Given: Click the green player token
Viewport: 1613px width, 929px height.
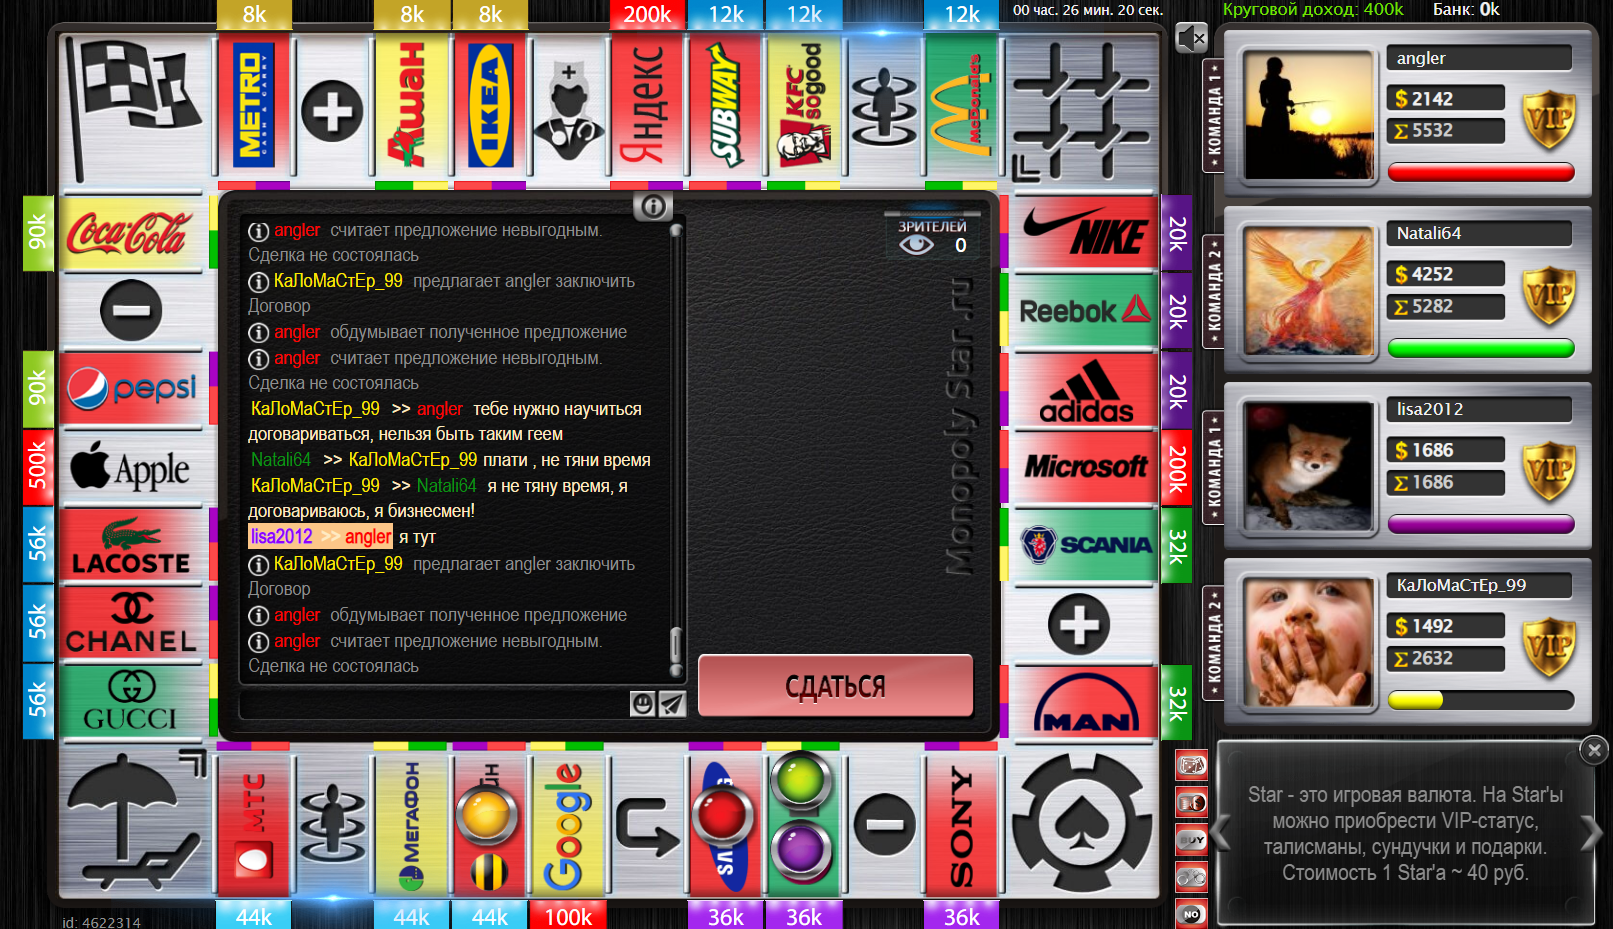Looking at the screenshot, I should (801, 780).
